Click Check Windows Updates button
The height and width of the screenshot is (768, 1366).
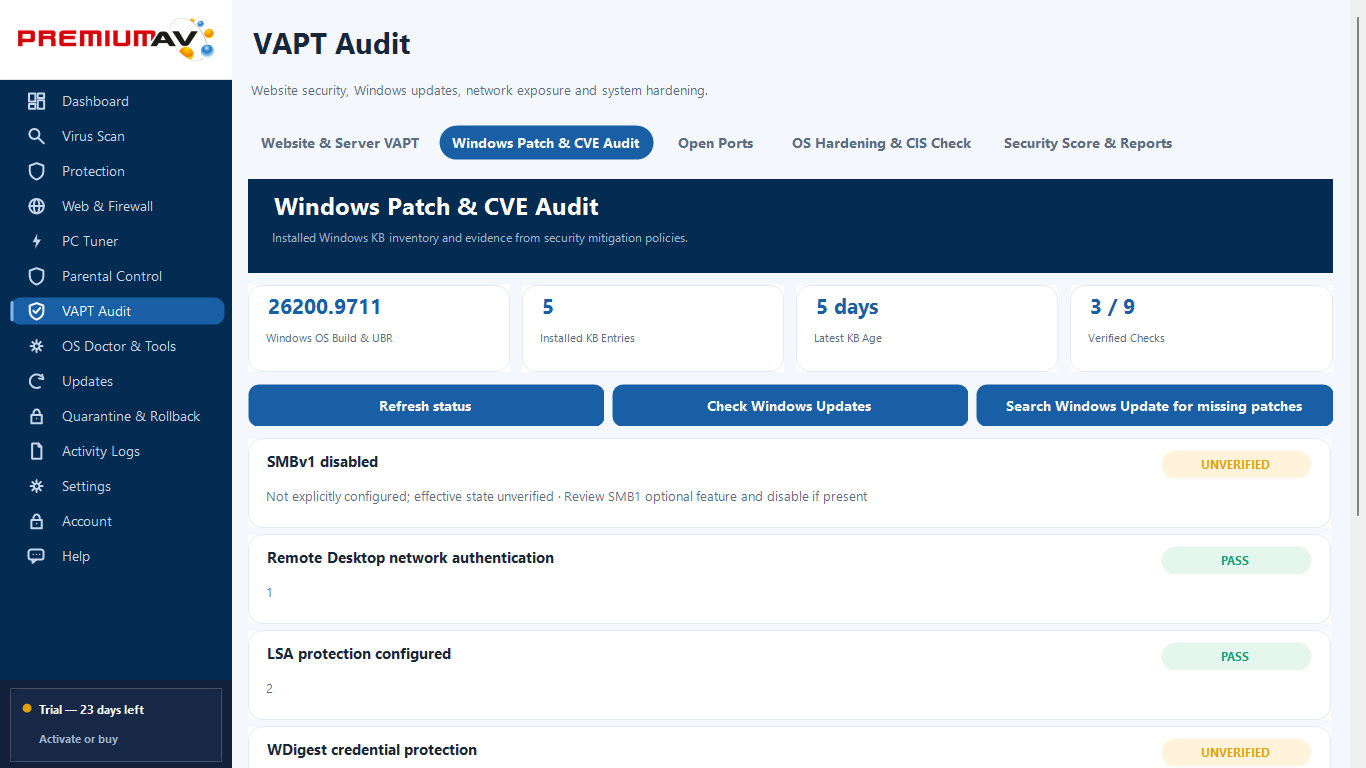(x=790, y=406)
